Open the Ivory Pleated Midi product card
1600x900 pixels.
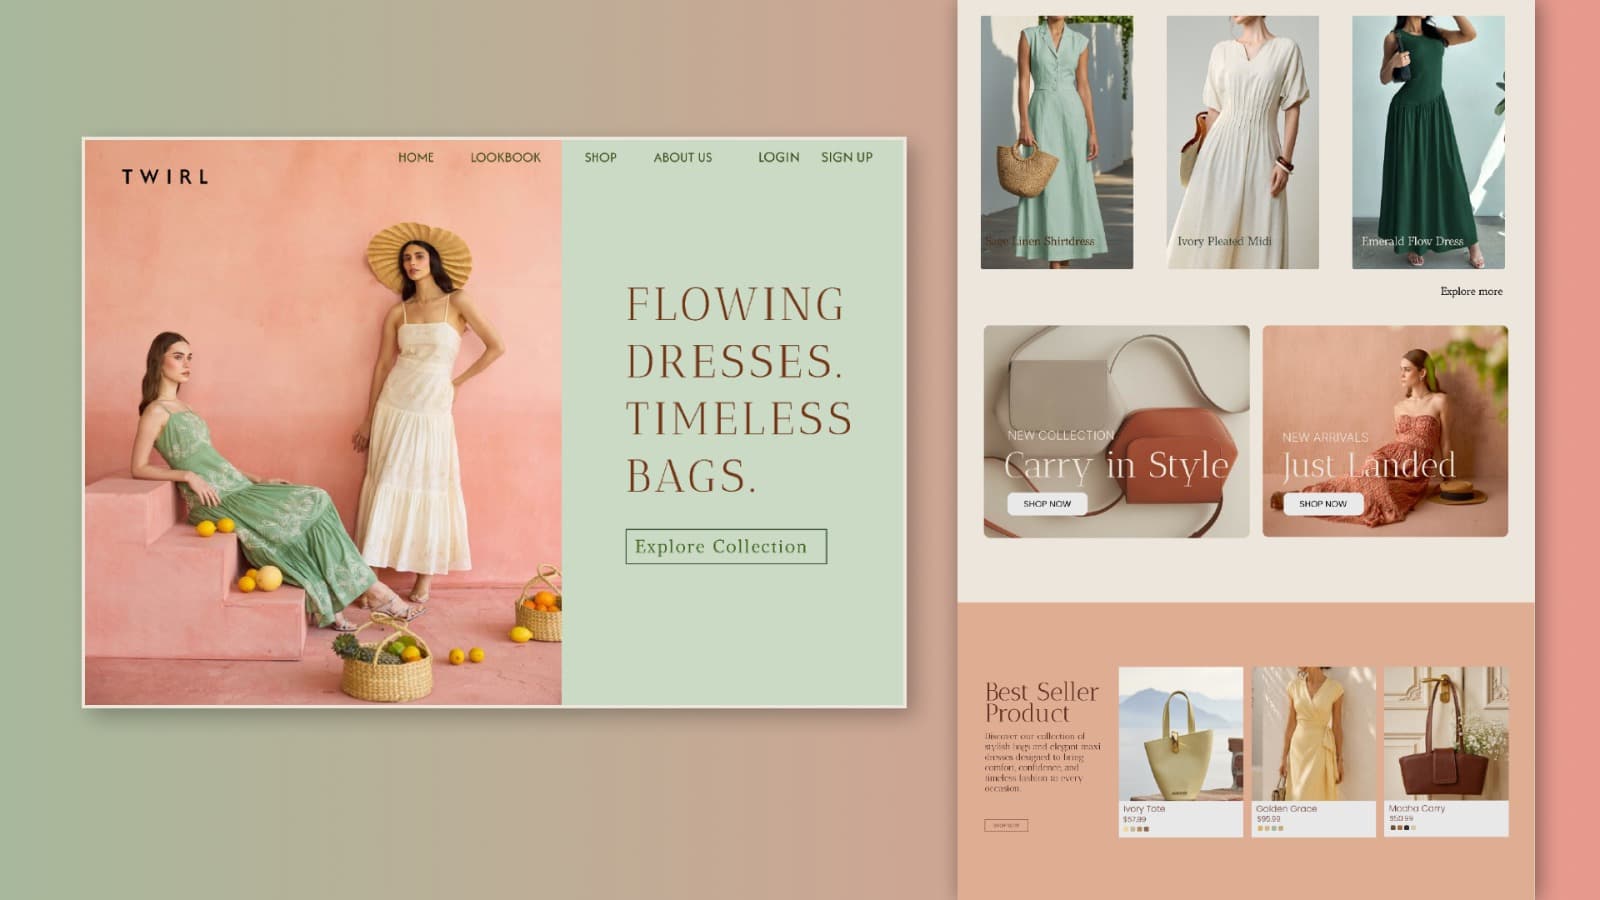[x=1243, y=142]
